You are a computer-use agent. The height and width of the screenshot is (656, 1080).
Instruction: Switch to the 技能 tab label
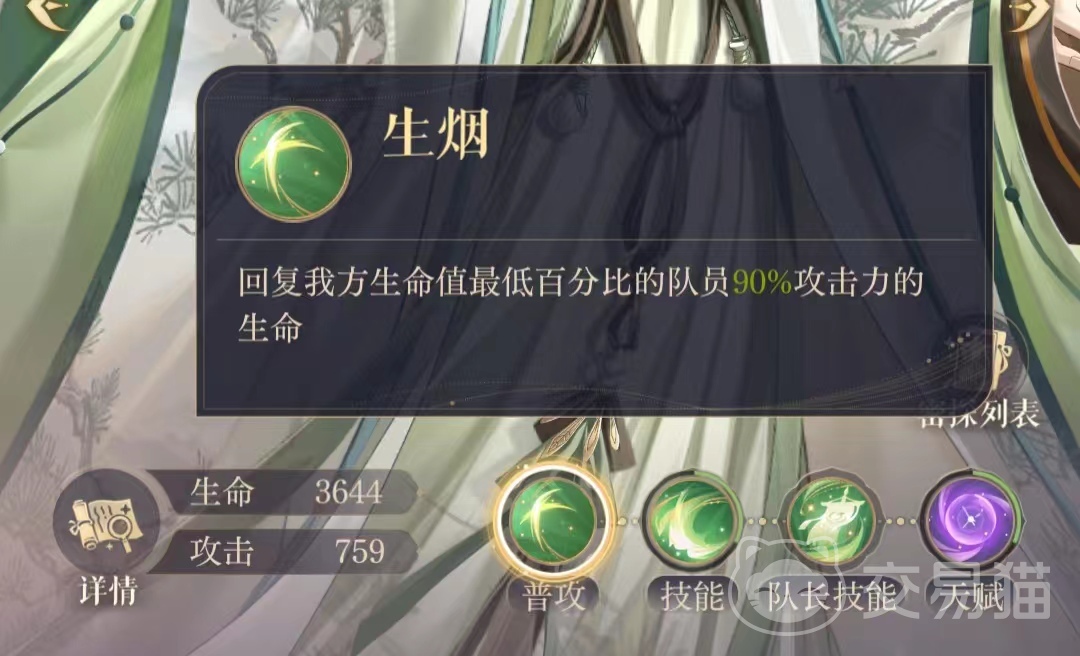692,597
